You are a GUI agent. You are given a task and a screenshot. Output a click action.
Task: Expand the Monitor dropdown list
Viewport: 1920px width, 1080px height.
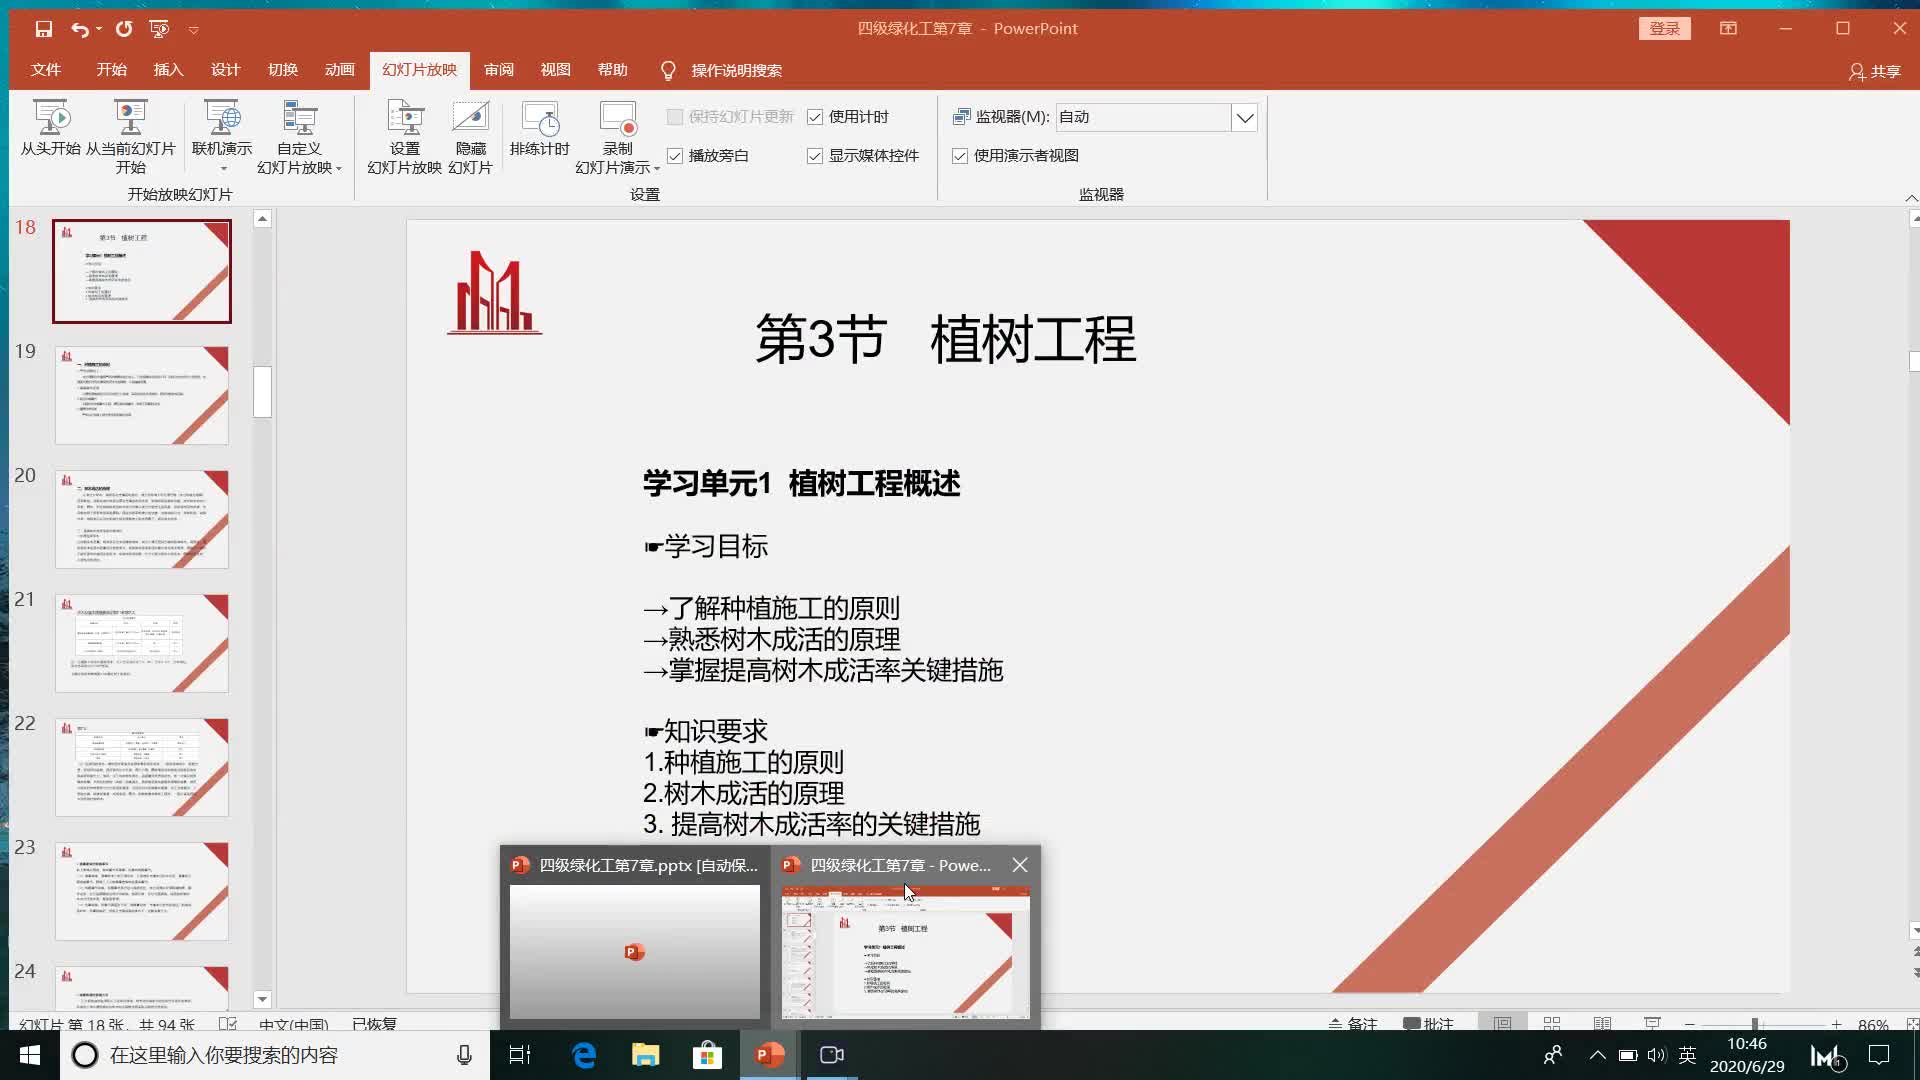(1244, 118)
